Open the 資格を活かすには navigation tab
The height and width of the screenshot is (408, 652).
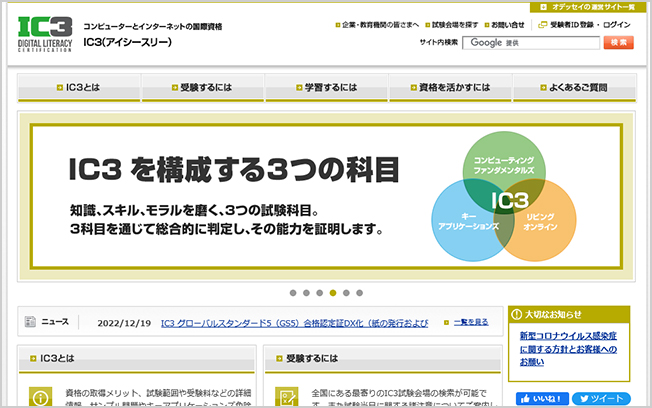click(450, 87)
